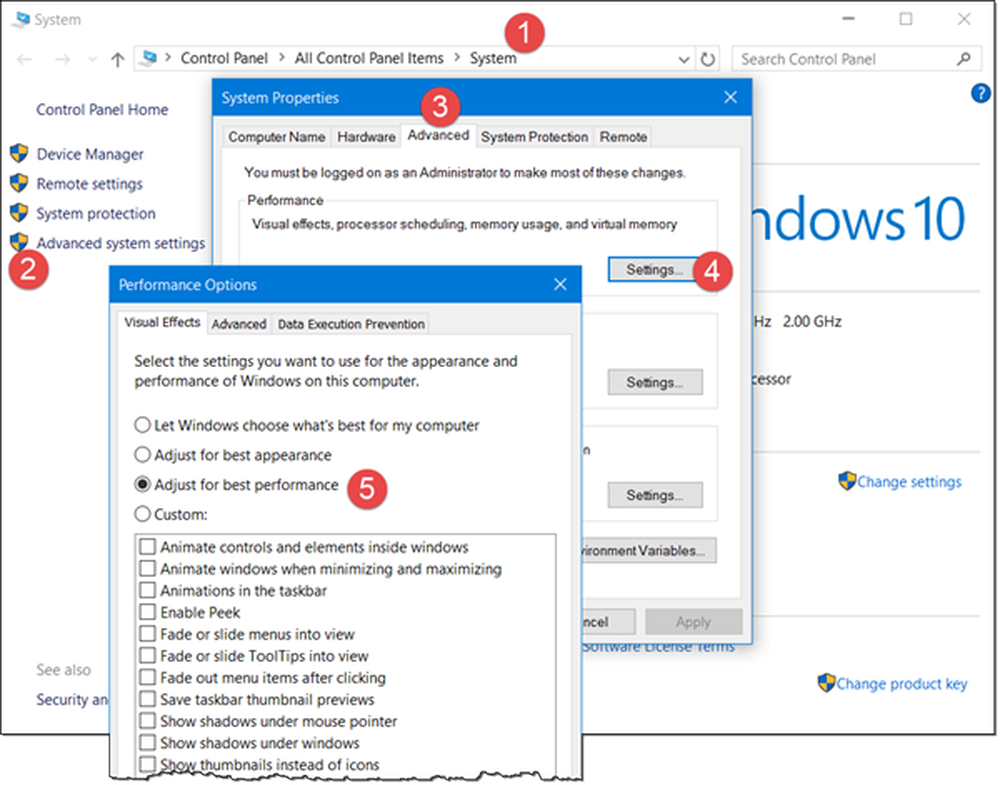Close the System Properties dialog

731,97
